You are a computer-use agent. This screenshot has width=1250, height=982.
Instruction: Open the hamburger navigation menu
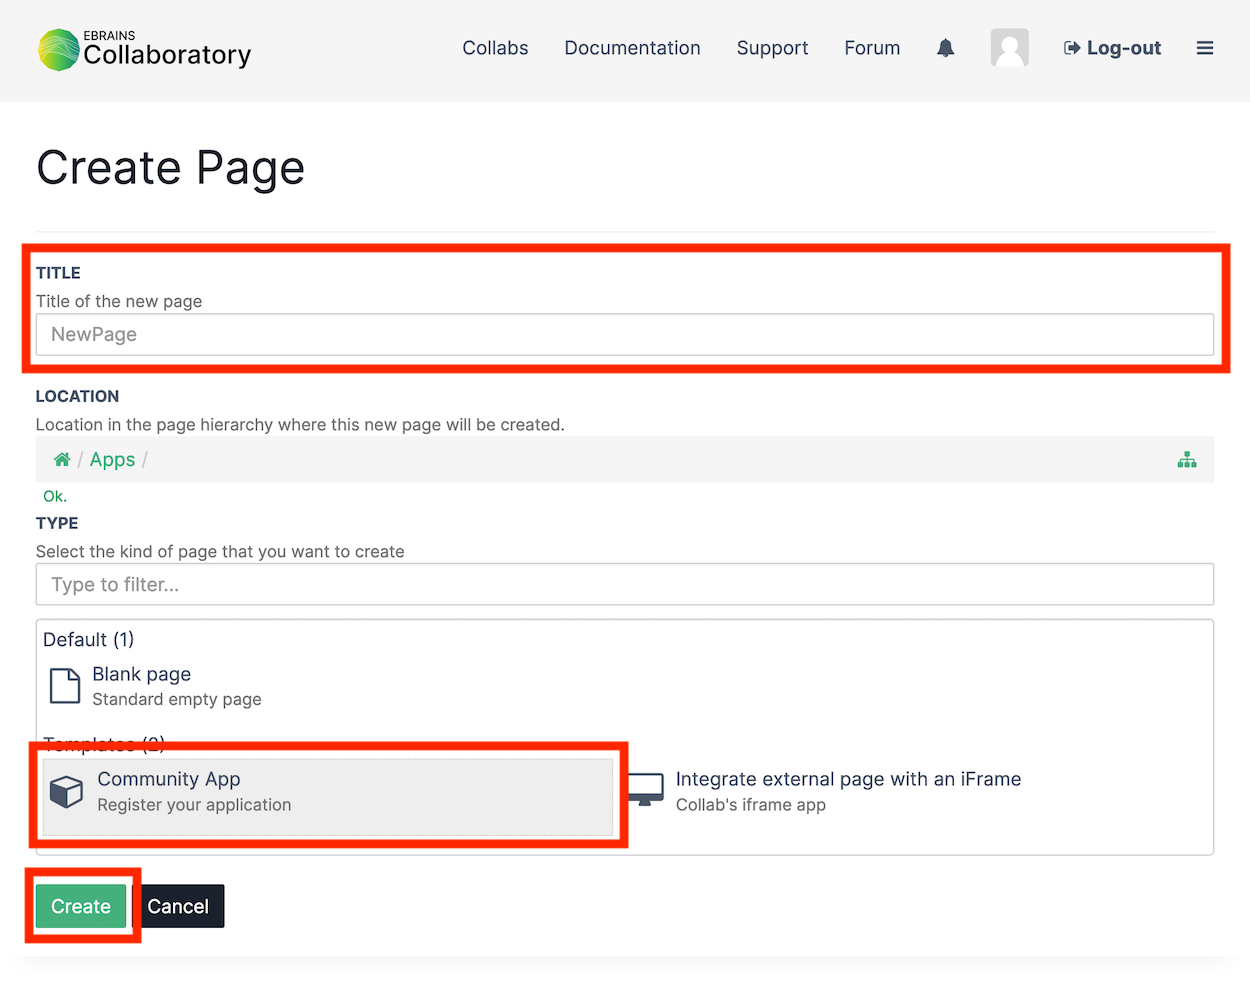tap(1205, 47)
